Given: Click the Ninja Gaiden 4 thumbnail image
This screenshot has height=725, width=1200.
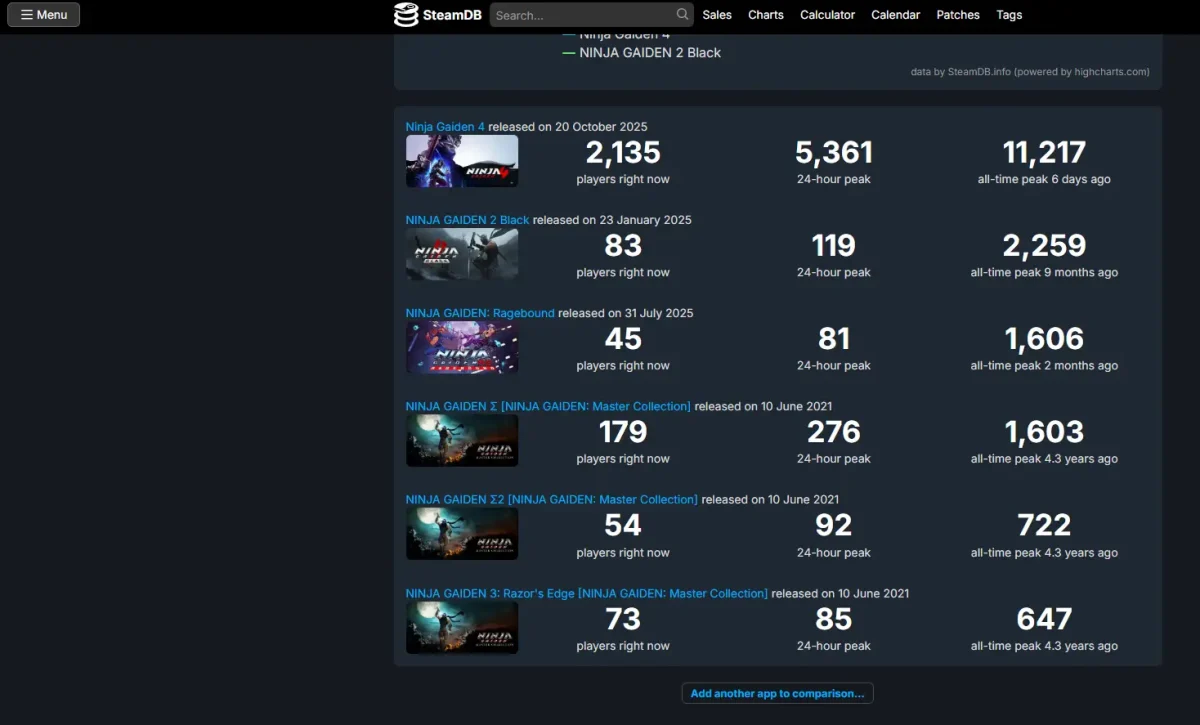Looking at the screenshot, I should tap(462, 161).
